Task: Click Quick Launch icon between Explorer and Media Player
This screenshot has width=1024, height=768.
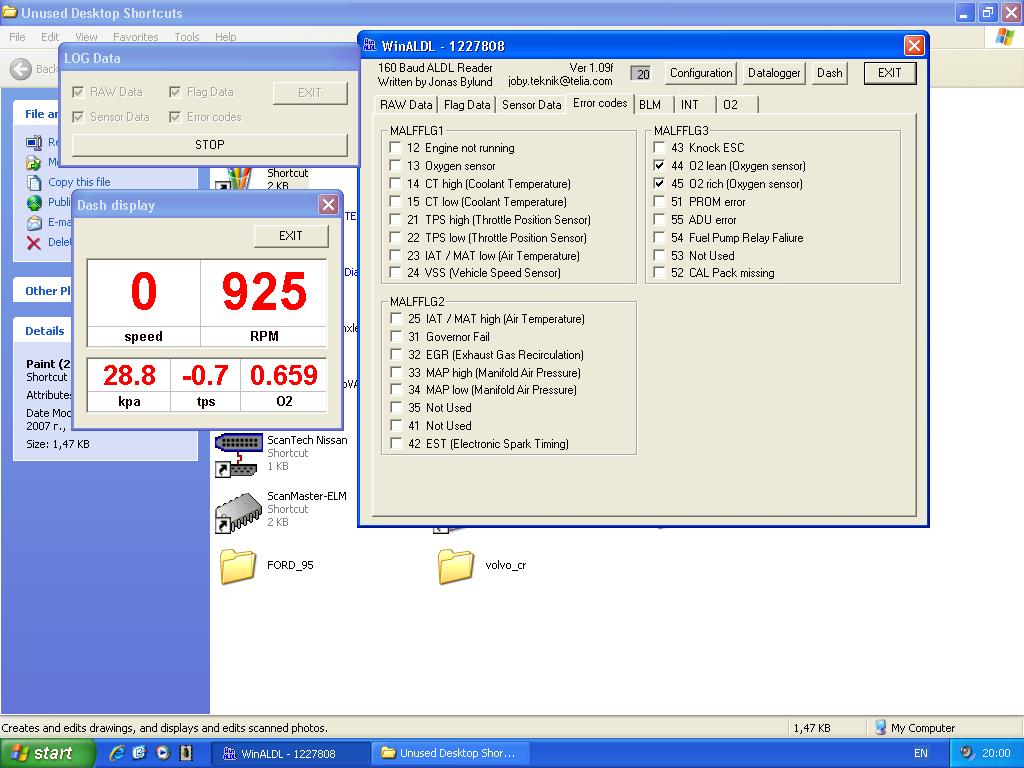Action: pyautogui.click(x=140, y=753)
